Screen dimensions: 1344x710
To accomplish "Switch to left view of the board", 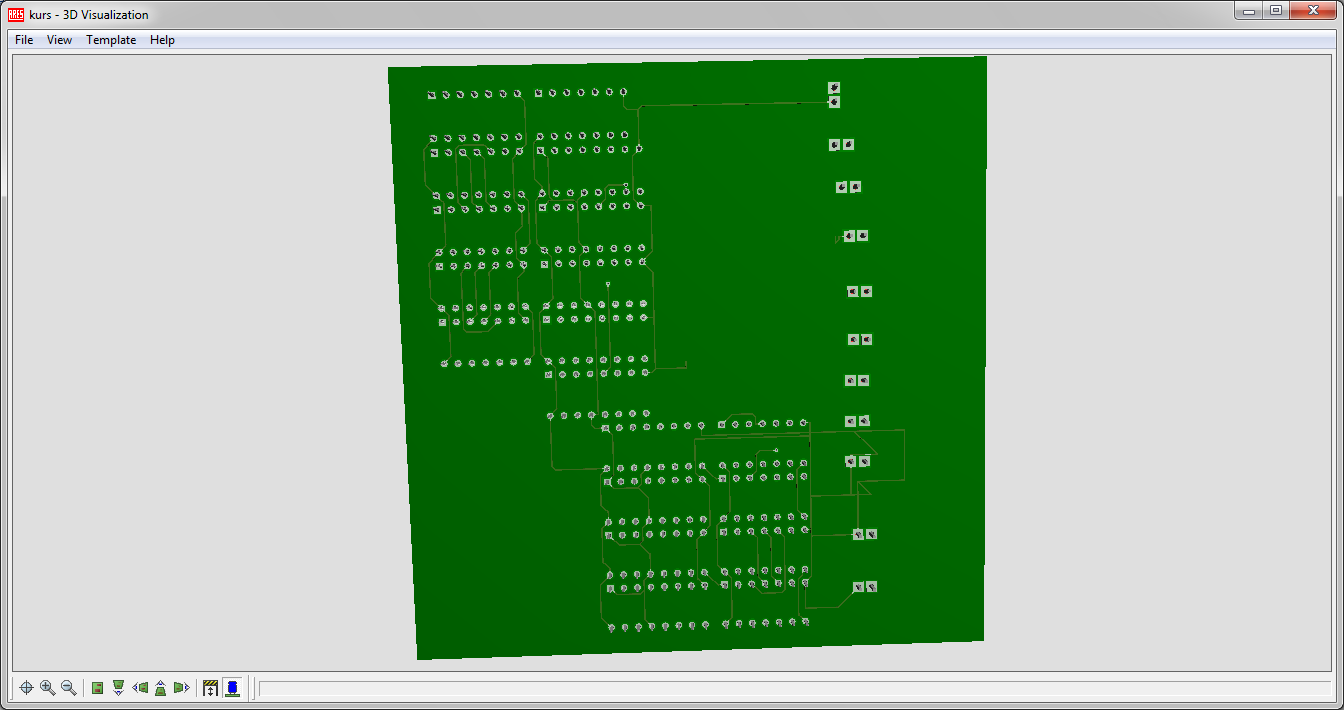I will pyautogui.click(x=140, y=688).
